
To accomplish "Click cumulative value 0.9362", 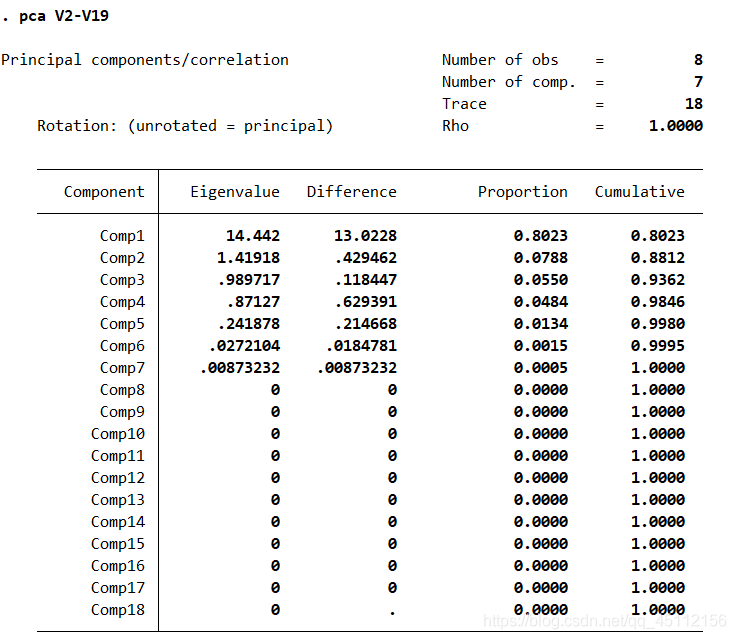I will [658, 280].
